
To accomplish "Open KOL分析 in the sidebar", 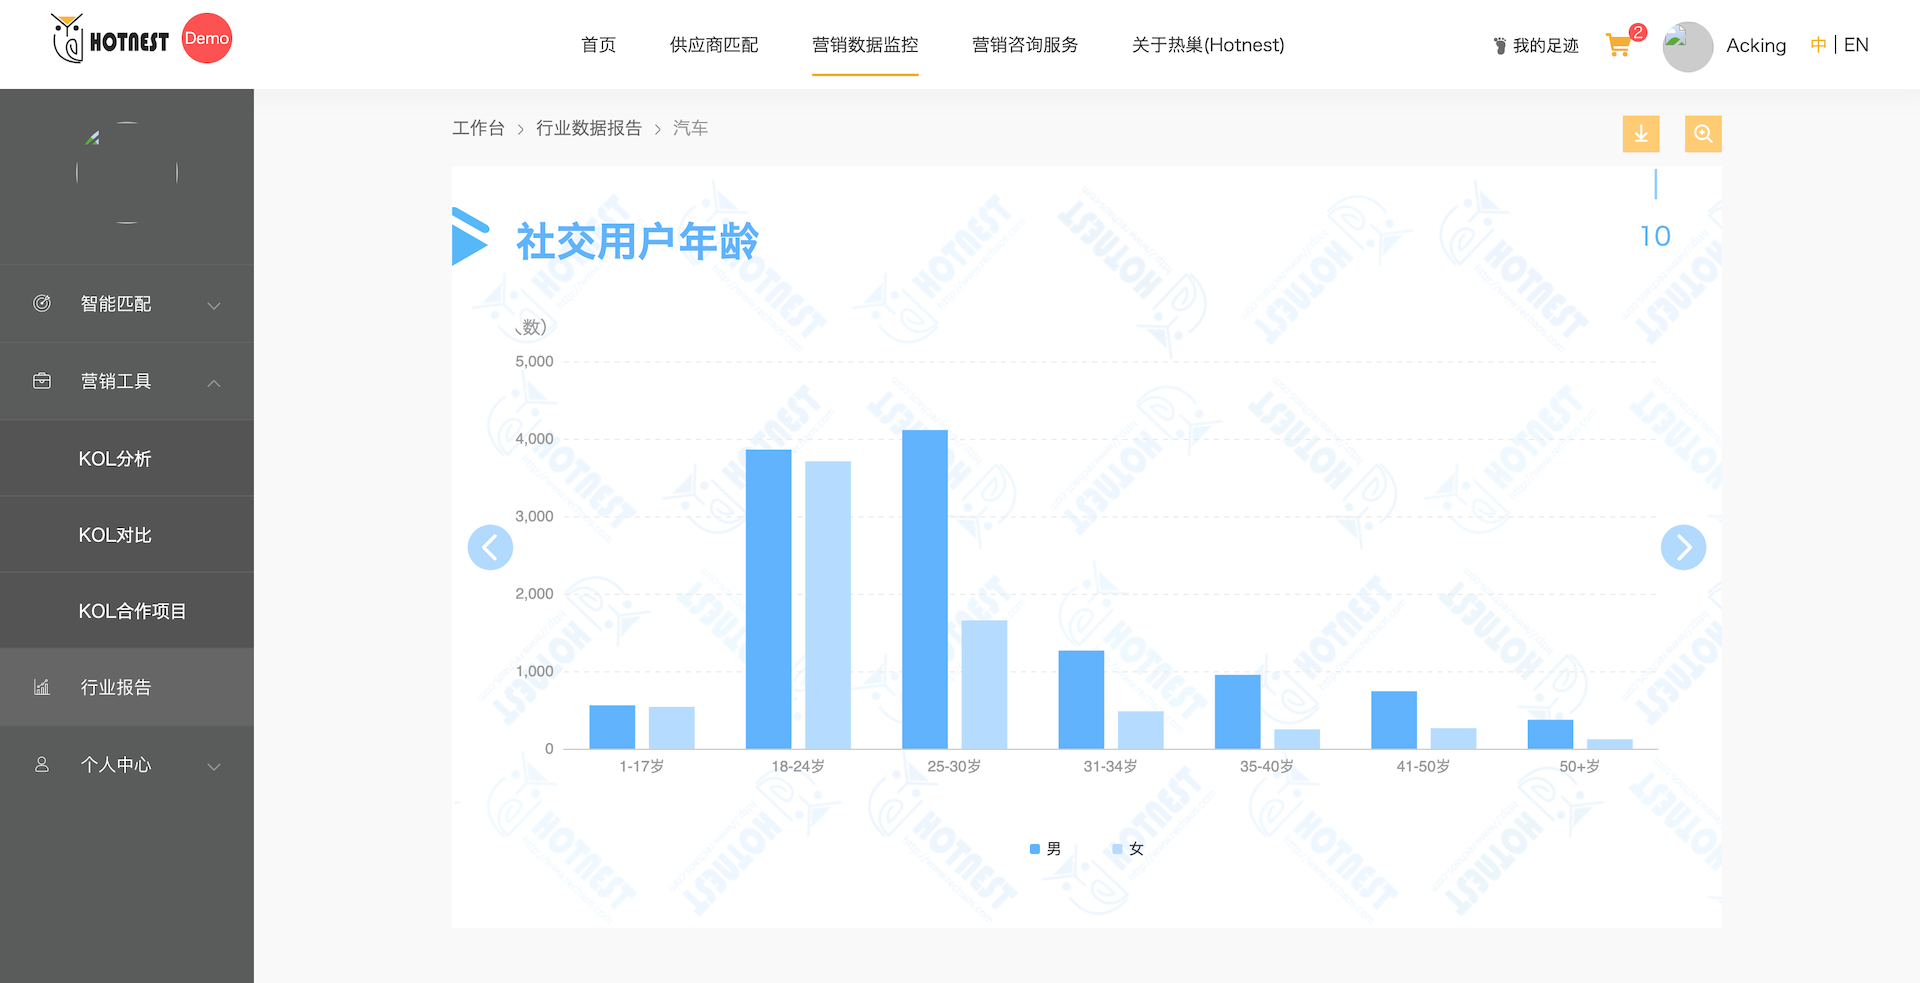I will tap(115, 459).
